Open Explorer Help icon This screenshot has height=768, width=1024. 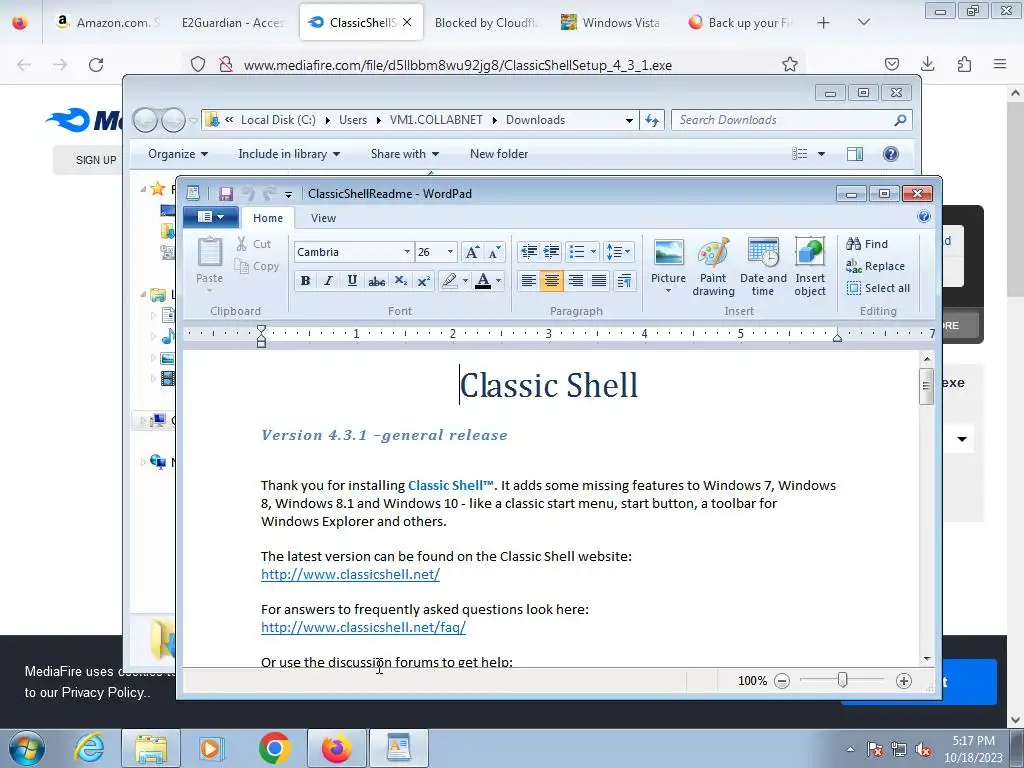pyautogui.click(x=891, y=154)
